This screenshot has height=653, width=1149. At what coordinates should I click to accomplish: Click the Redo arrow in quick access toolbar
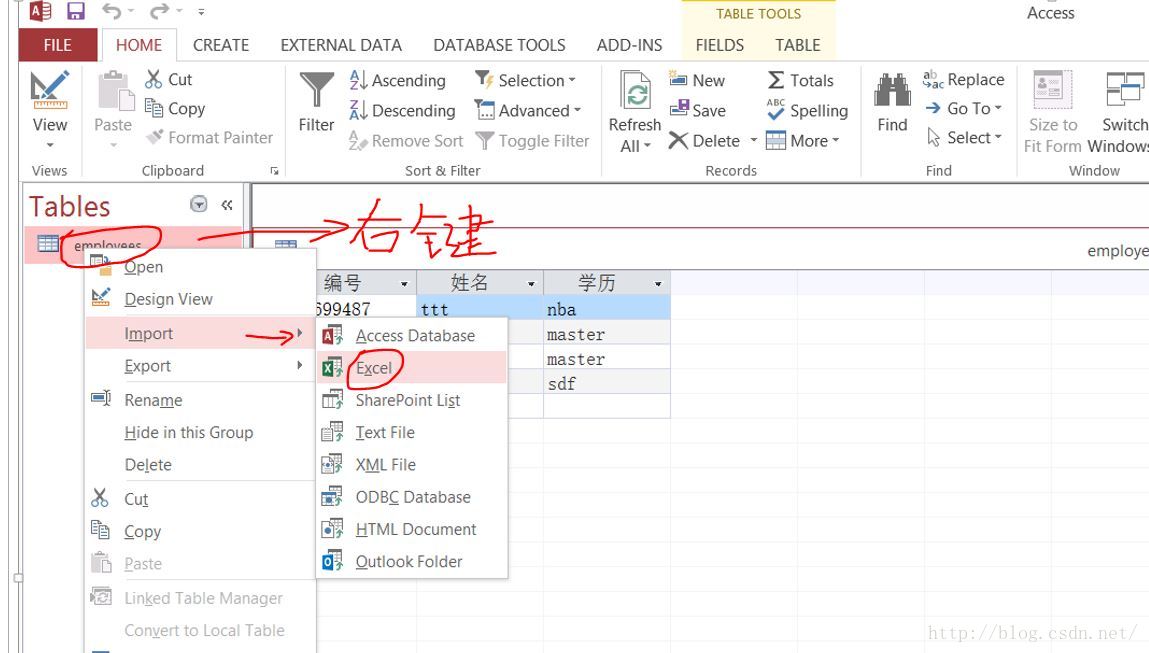tap(158, 11)
